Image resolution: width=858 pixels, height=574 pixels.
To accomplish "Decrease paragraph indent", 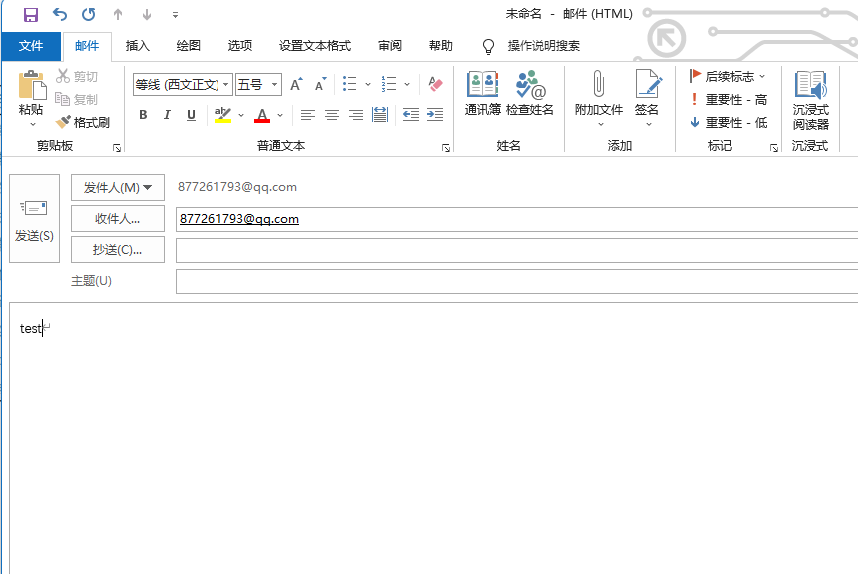I will click(x=411, y=115).
